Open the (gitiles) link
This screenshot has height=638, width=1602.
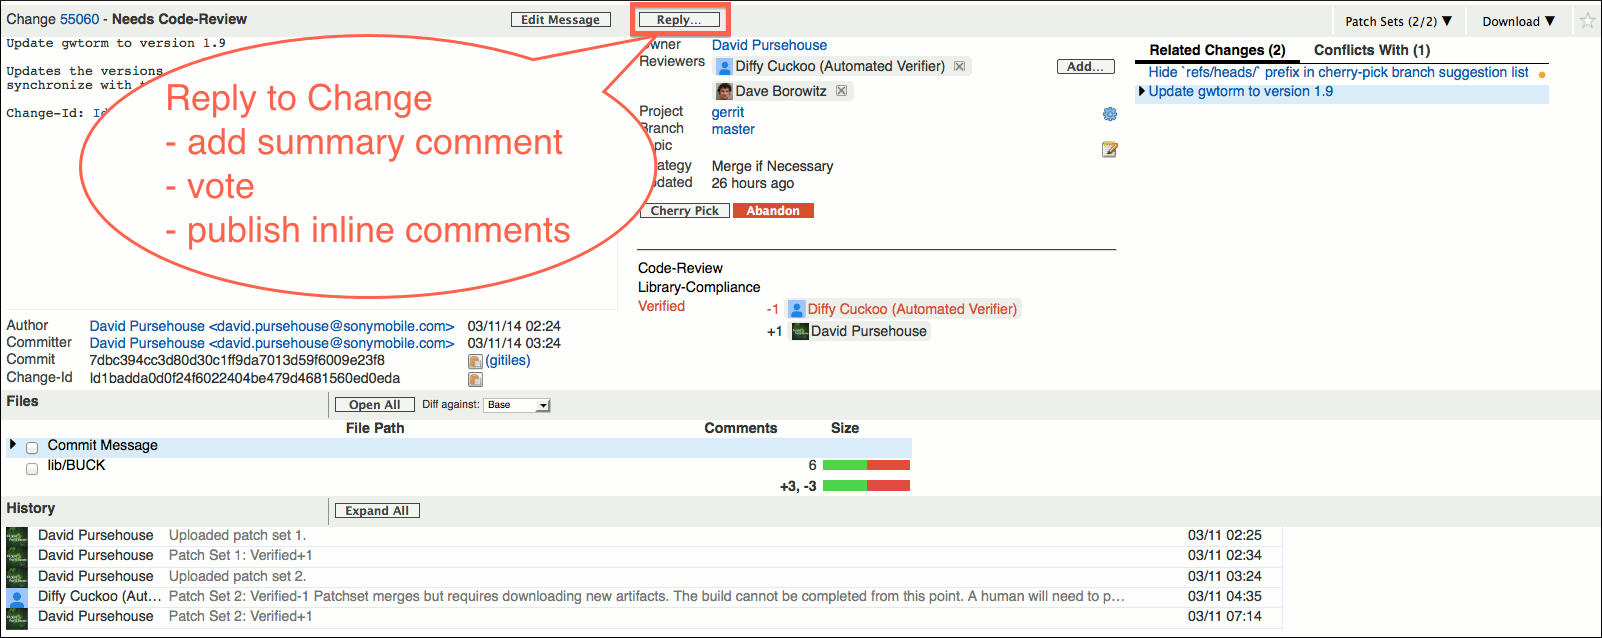coord(508,360)
